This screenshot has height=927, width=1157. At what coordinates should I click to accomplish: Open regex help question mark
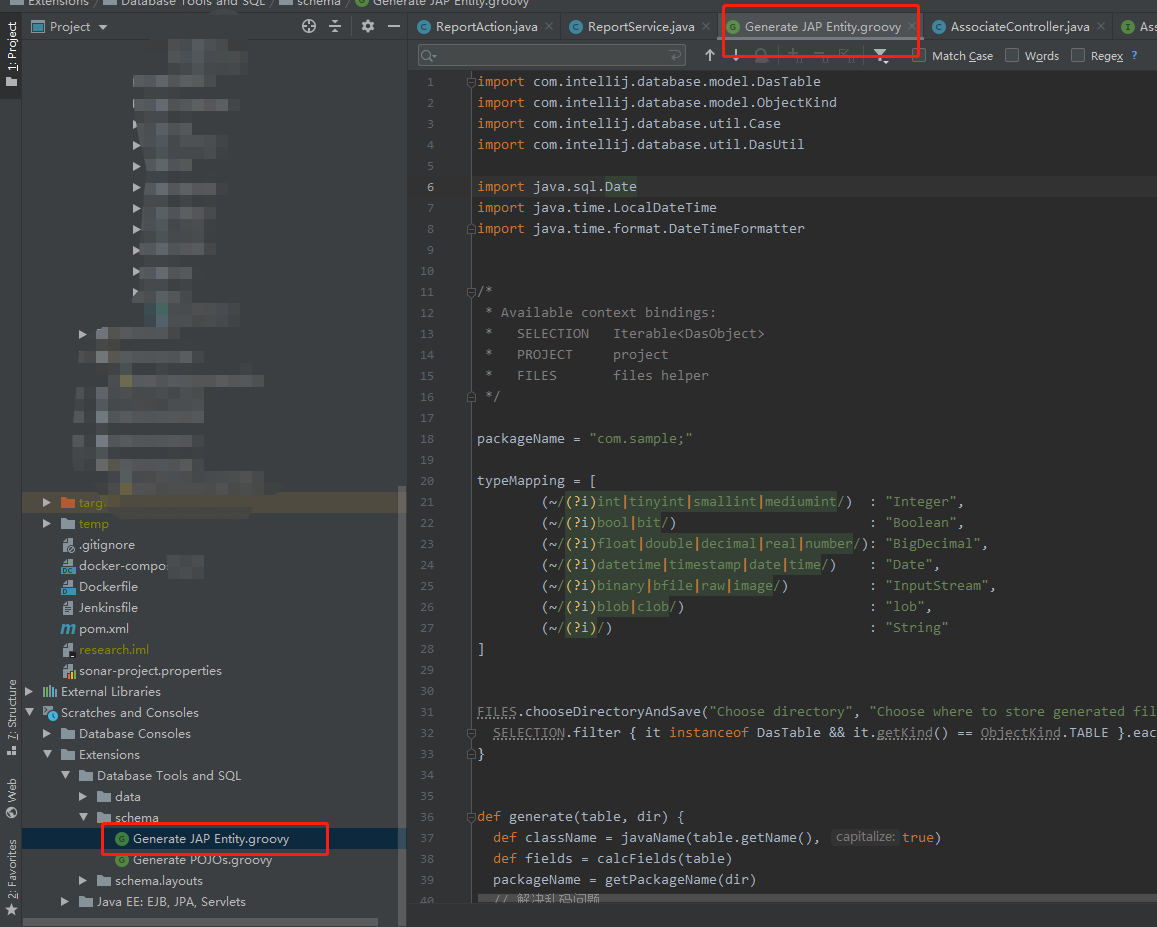[1134, 55]
